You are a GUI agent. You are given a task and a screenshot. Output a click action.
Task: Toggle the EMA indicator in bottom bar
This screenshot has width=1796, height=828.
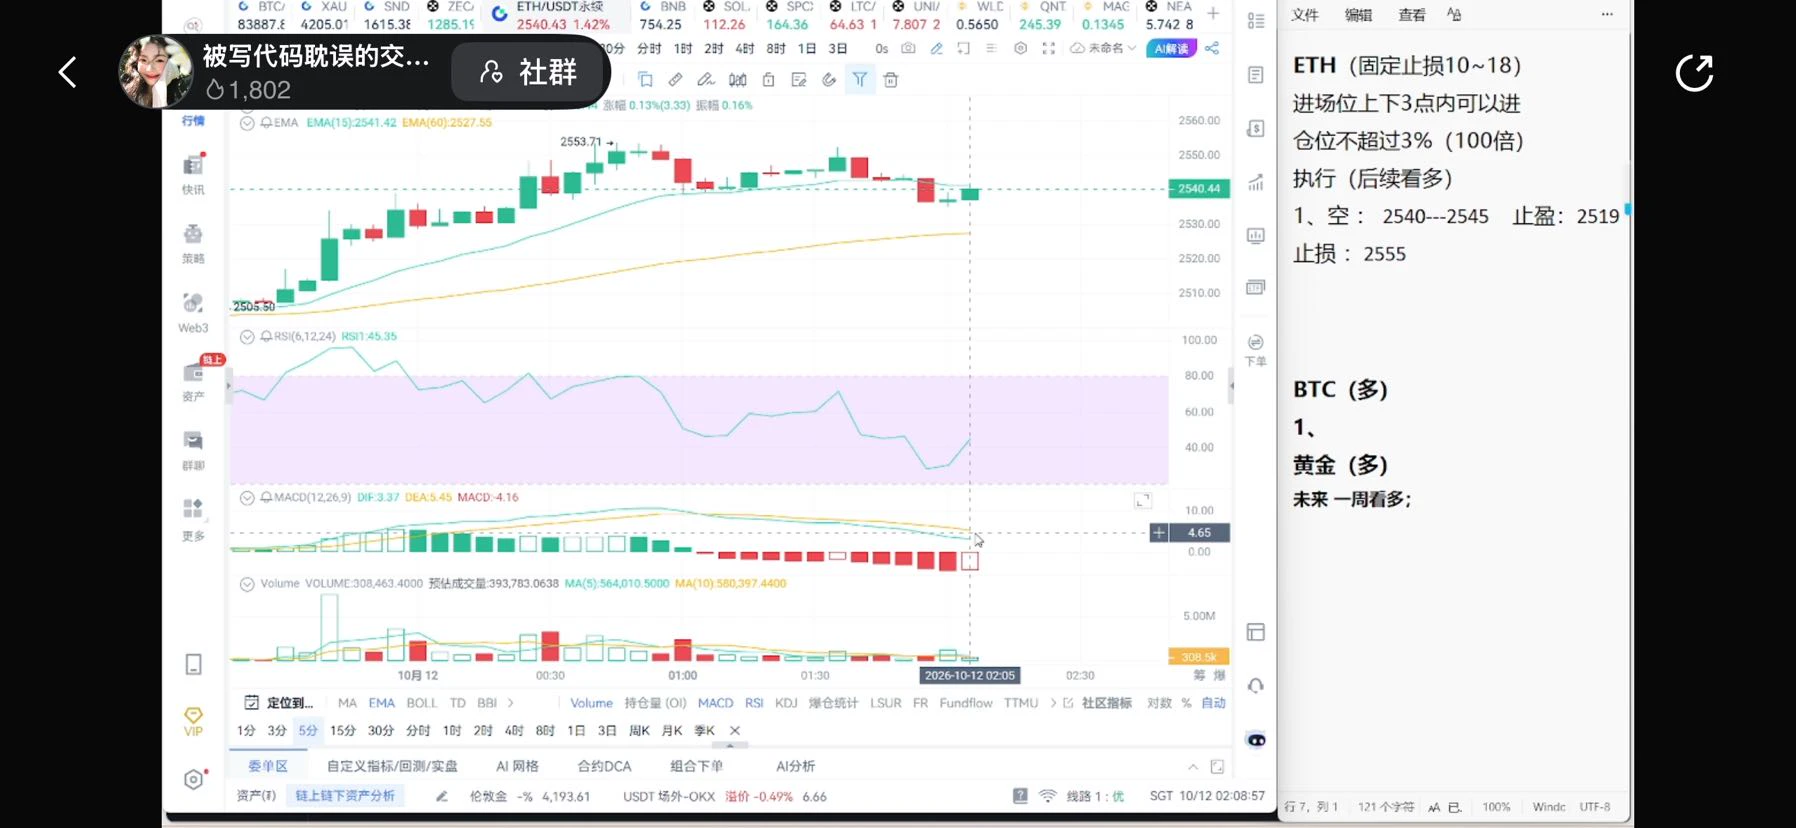tap(381, 703)
